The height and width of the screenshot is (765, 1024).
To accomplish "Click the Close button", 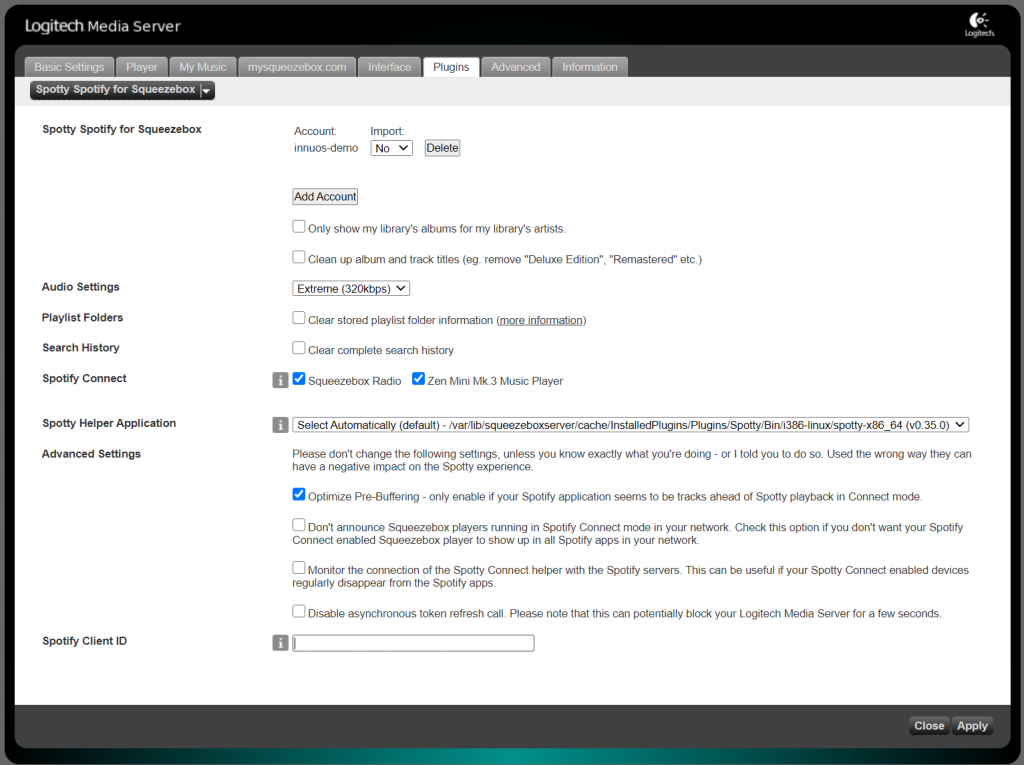I will (929, 726).
